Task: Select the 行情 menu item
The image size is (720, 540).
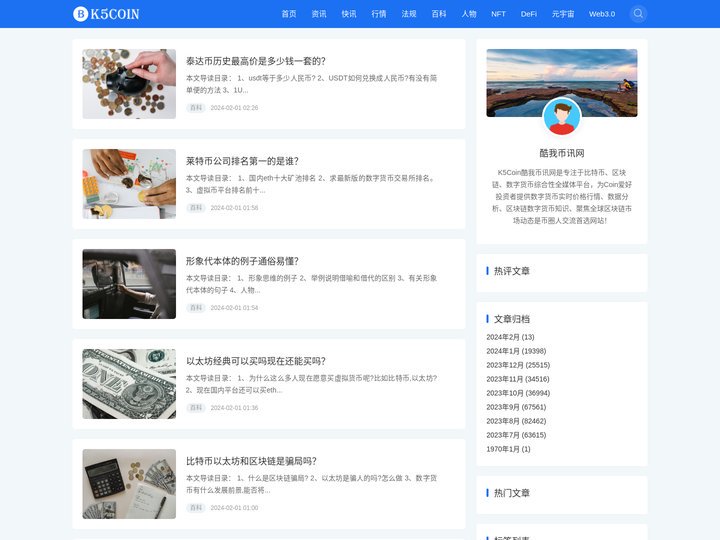Action: tap(379, 14)
